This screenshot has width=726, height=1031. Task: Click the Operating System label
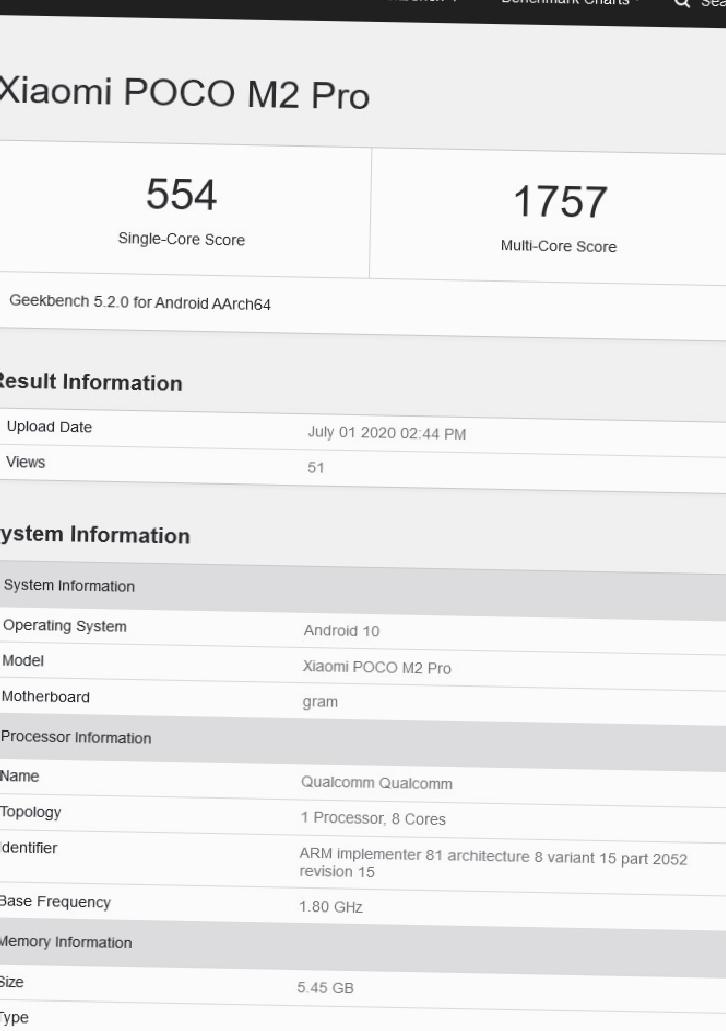pos(64,626)
